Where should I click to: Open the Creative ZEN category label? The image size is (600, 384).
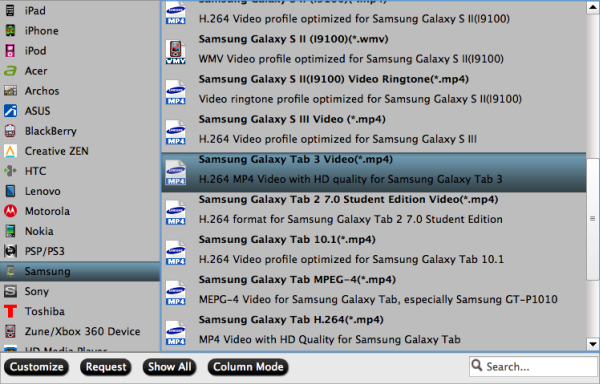click(x=57, y=151)
